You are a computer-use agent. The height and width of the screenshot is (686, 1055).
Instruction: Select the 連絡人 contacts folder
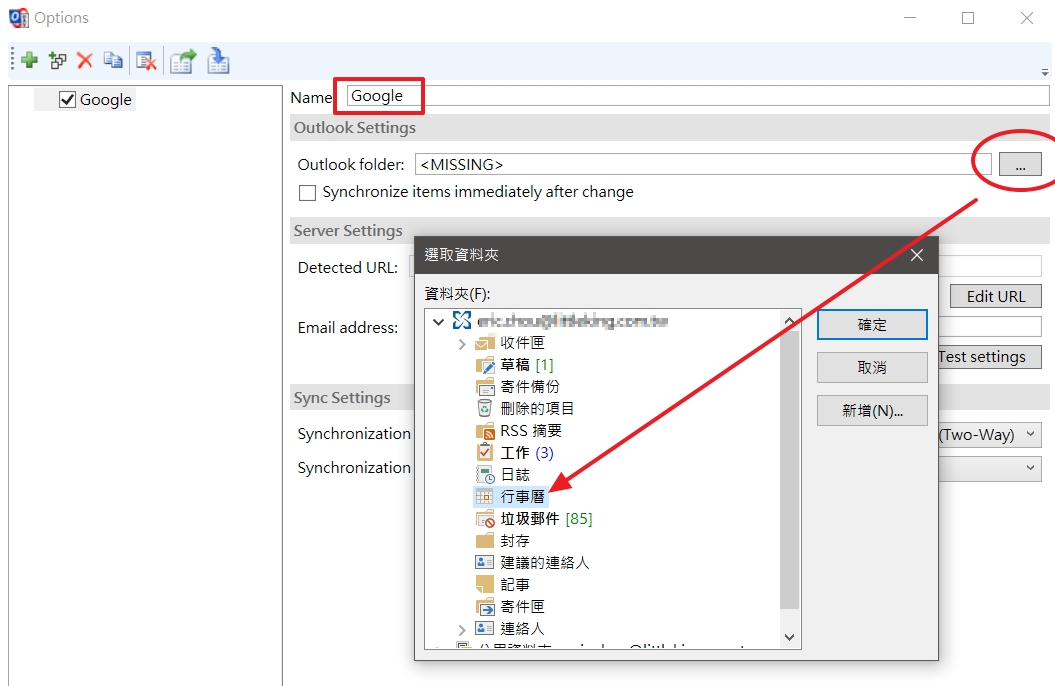click(x=522, y=628)
